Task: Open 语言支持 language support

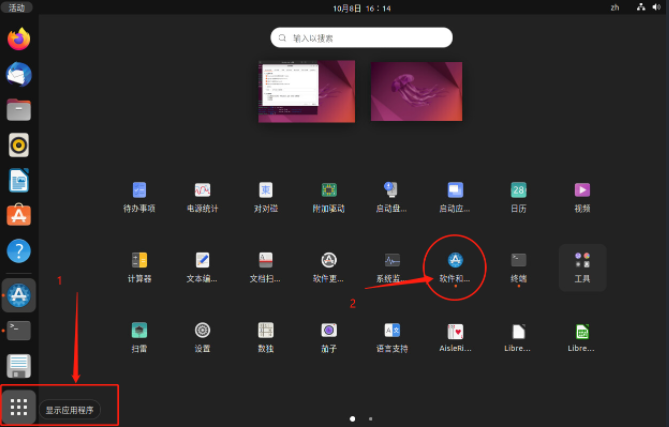Action: click(392, 337)
